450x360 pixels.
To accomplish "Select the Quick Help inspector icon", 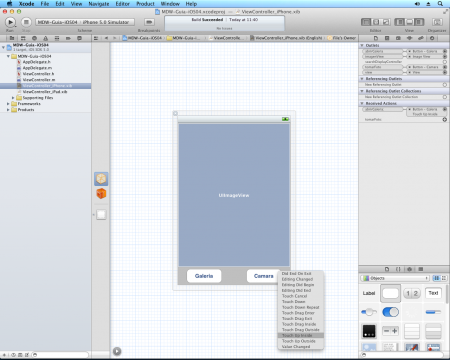I will [387, 38].
